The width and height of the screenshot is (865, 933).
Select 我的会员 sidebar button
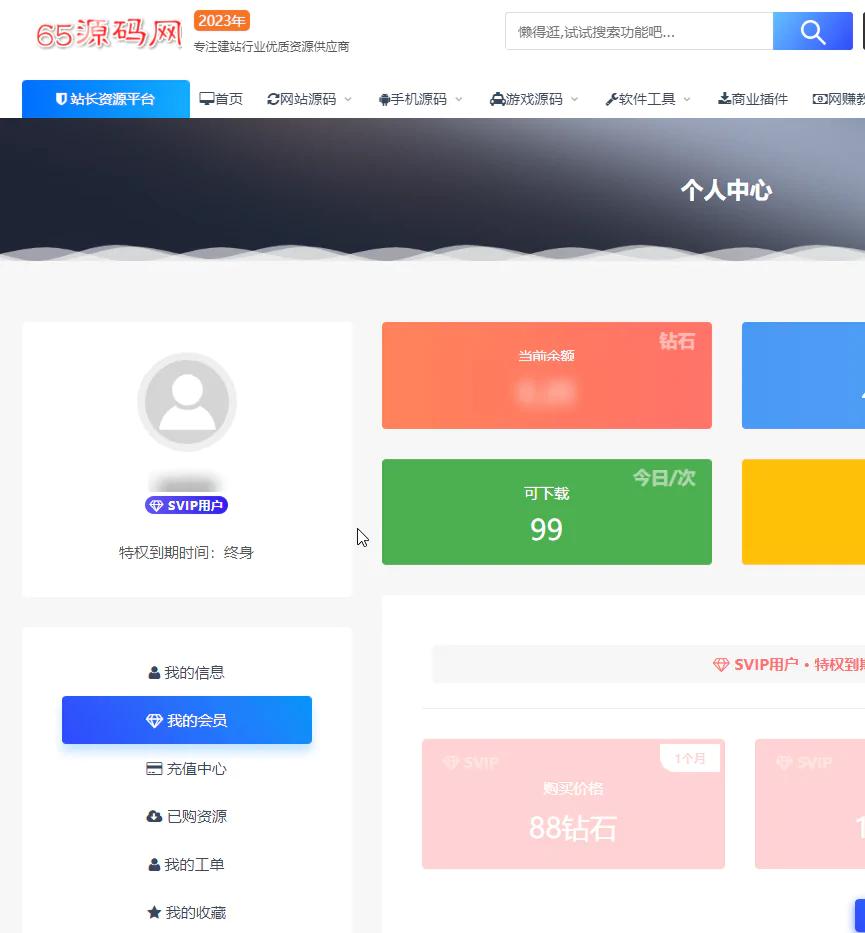coord(187,720)
